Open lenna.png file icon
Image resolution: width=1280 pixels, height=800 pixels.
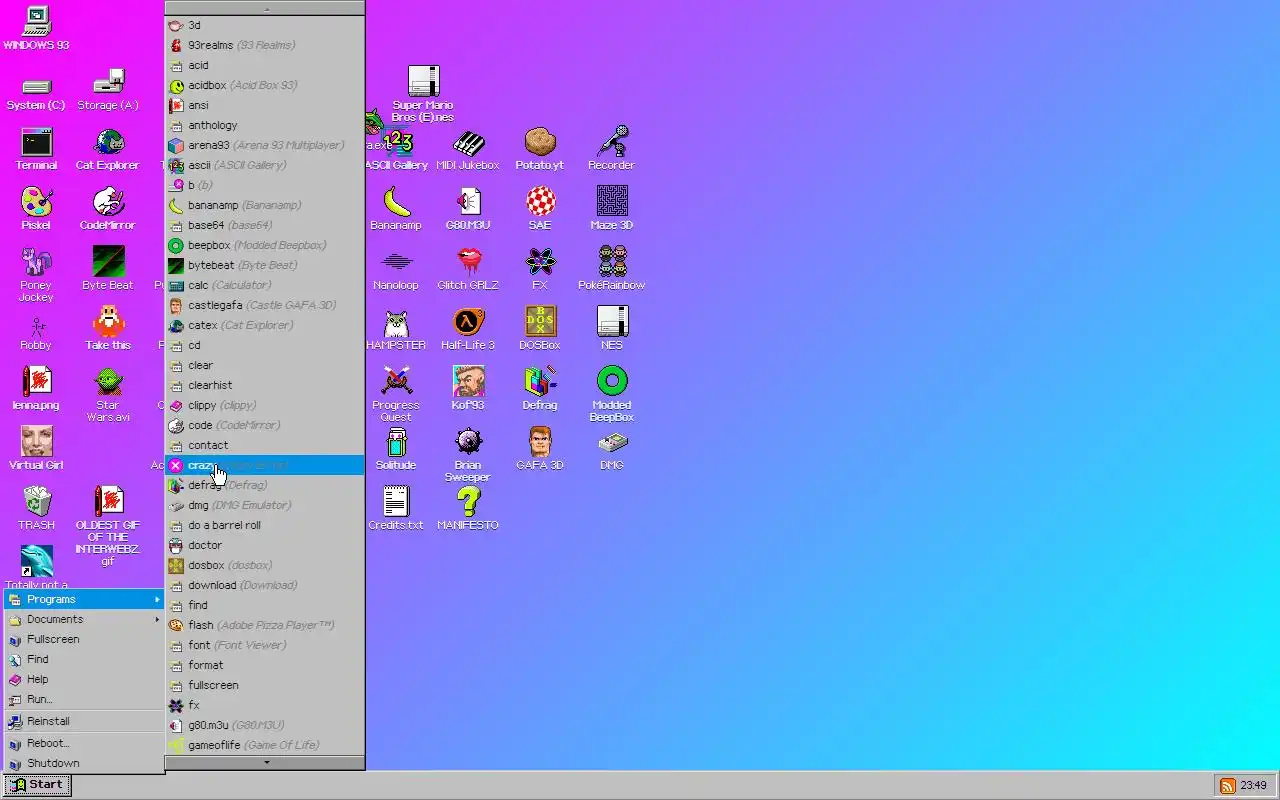36,390
